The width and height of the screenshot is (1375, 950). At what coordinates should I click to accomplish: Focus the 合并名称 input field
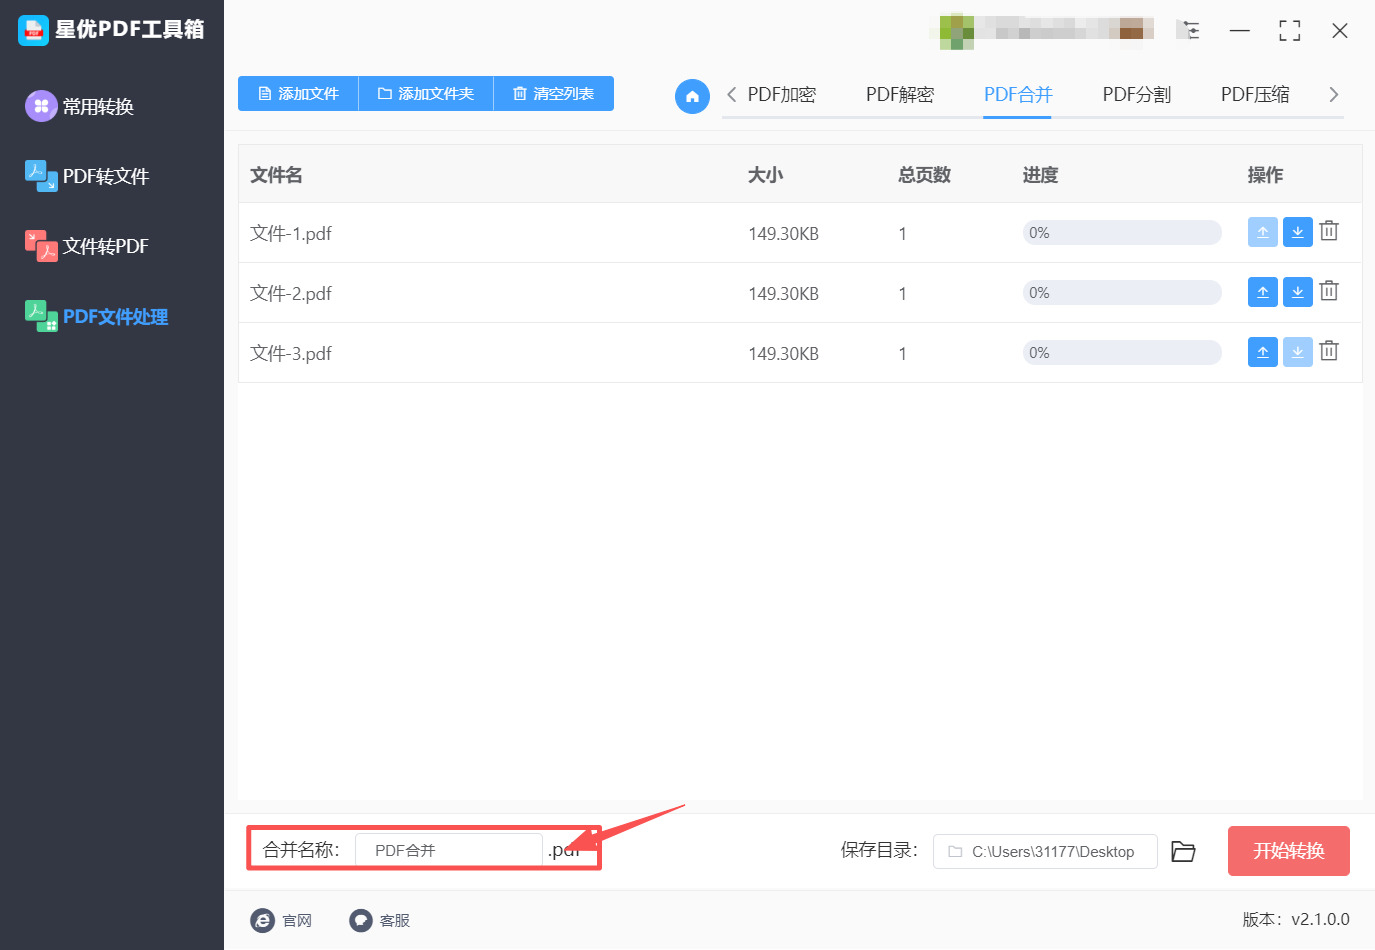pos(449,851)
